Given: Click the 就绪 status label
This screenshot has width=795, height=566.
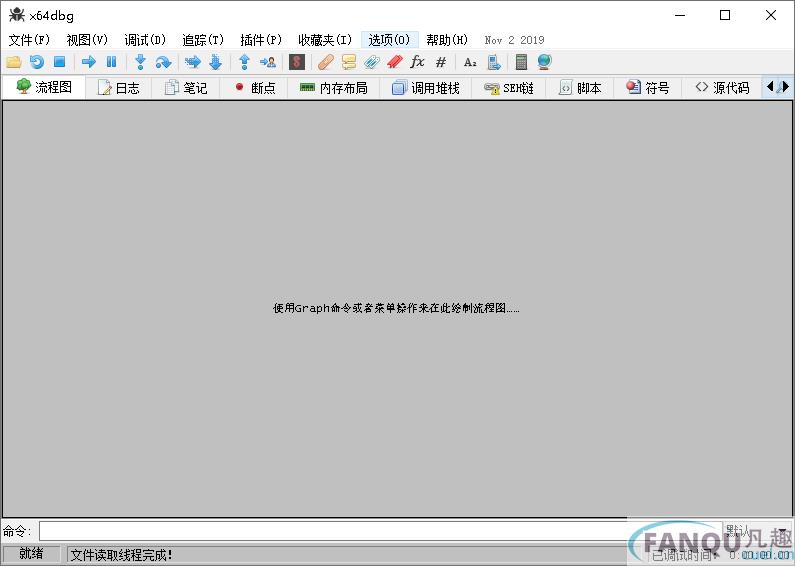Looking at the screenshot, I should [31, 554].
